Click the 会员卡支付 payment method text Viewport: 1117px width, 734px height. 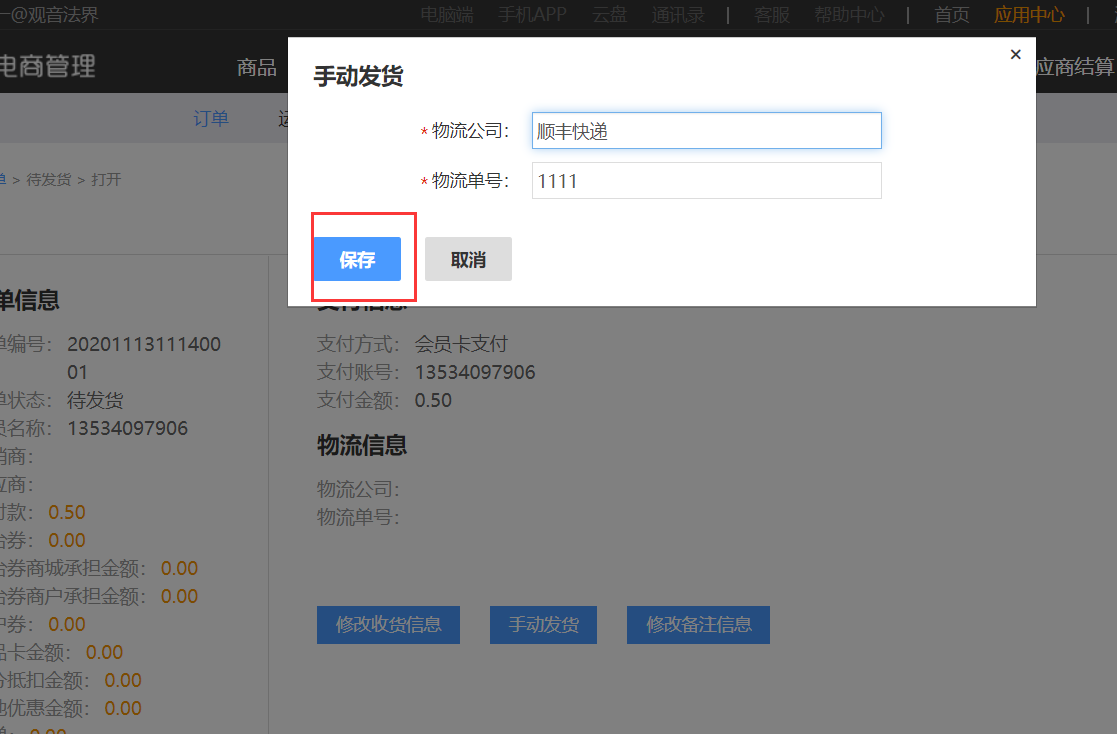(461, 344)
